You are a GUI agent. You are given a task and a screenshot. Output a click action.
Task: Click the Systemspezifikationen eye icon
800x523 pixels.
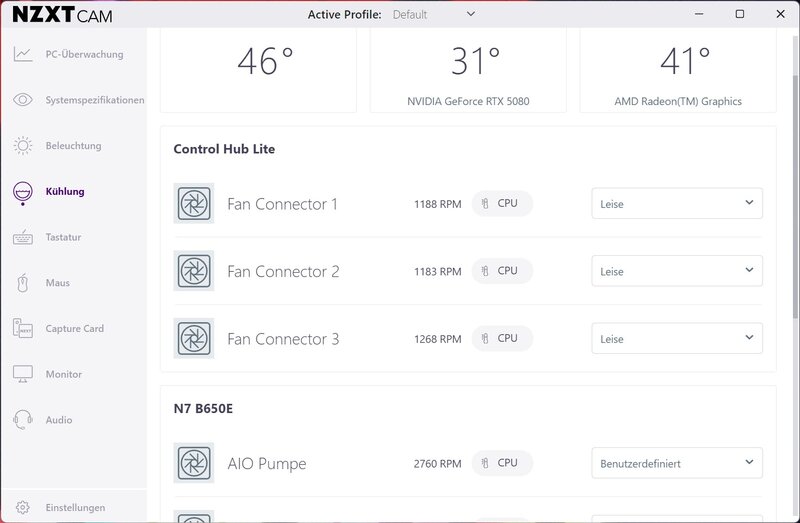pyautogui.click(x=23, y=99)
